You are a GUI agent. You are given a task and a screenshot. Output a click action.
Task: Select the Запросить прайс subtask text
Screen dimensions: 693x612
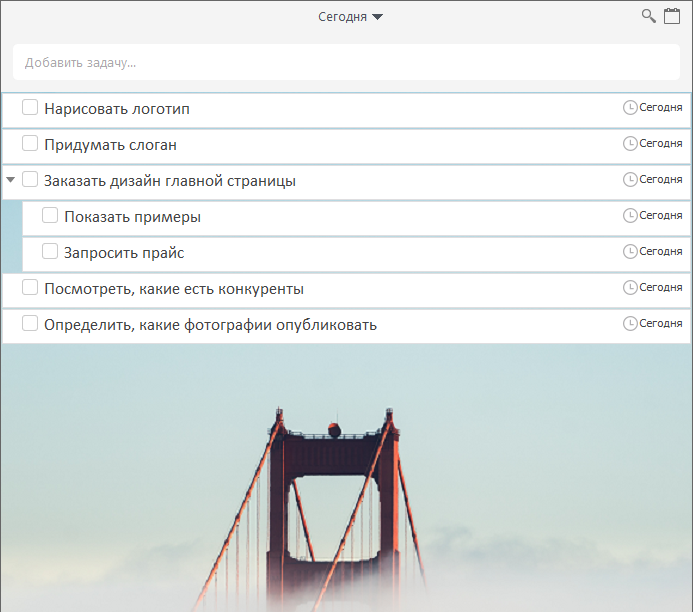click(x=124, y=253)
